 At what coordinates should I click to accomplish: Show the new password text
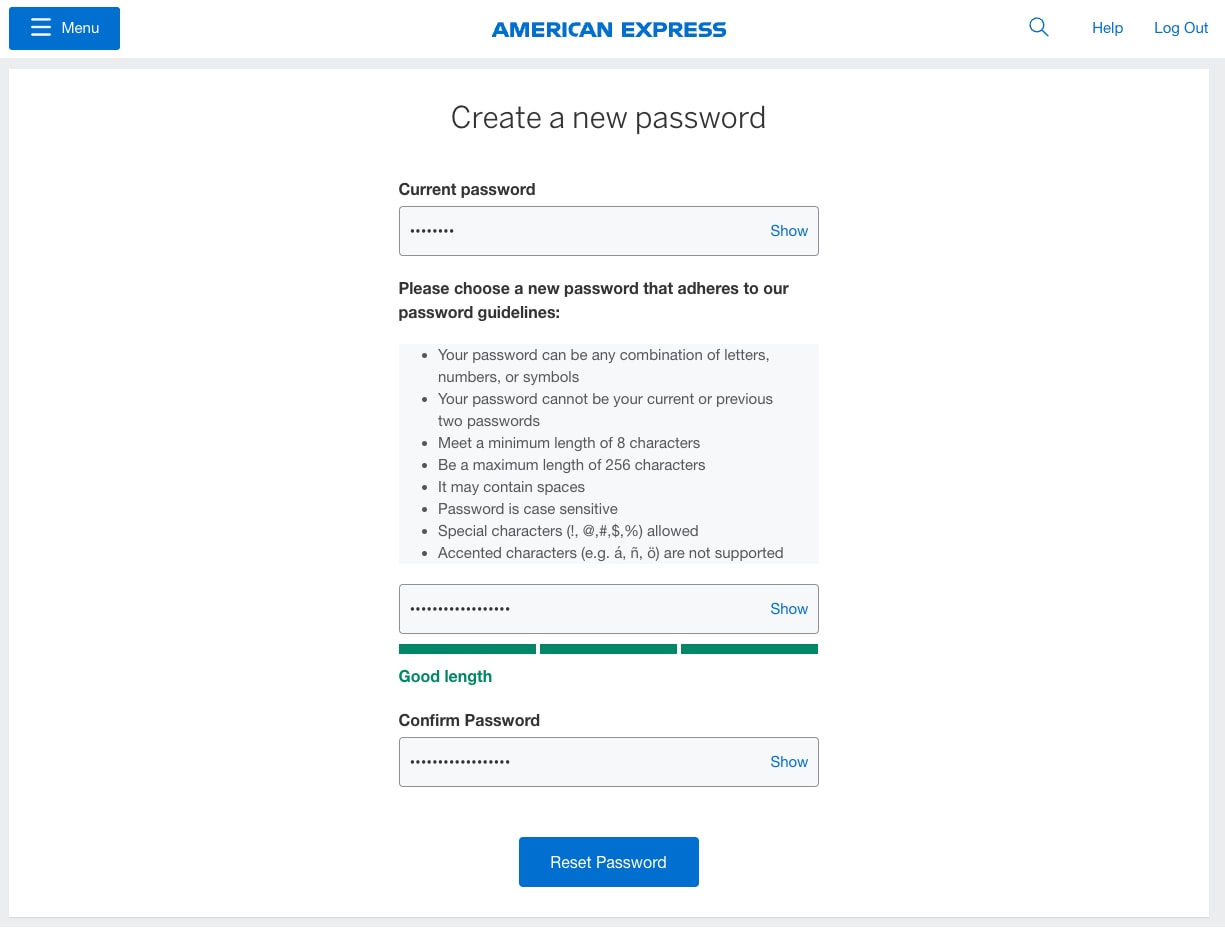tap(789, 608)
